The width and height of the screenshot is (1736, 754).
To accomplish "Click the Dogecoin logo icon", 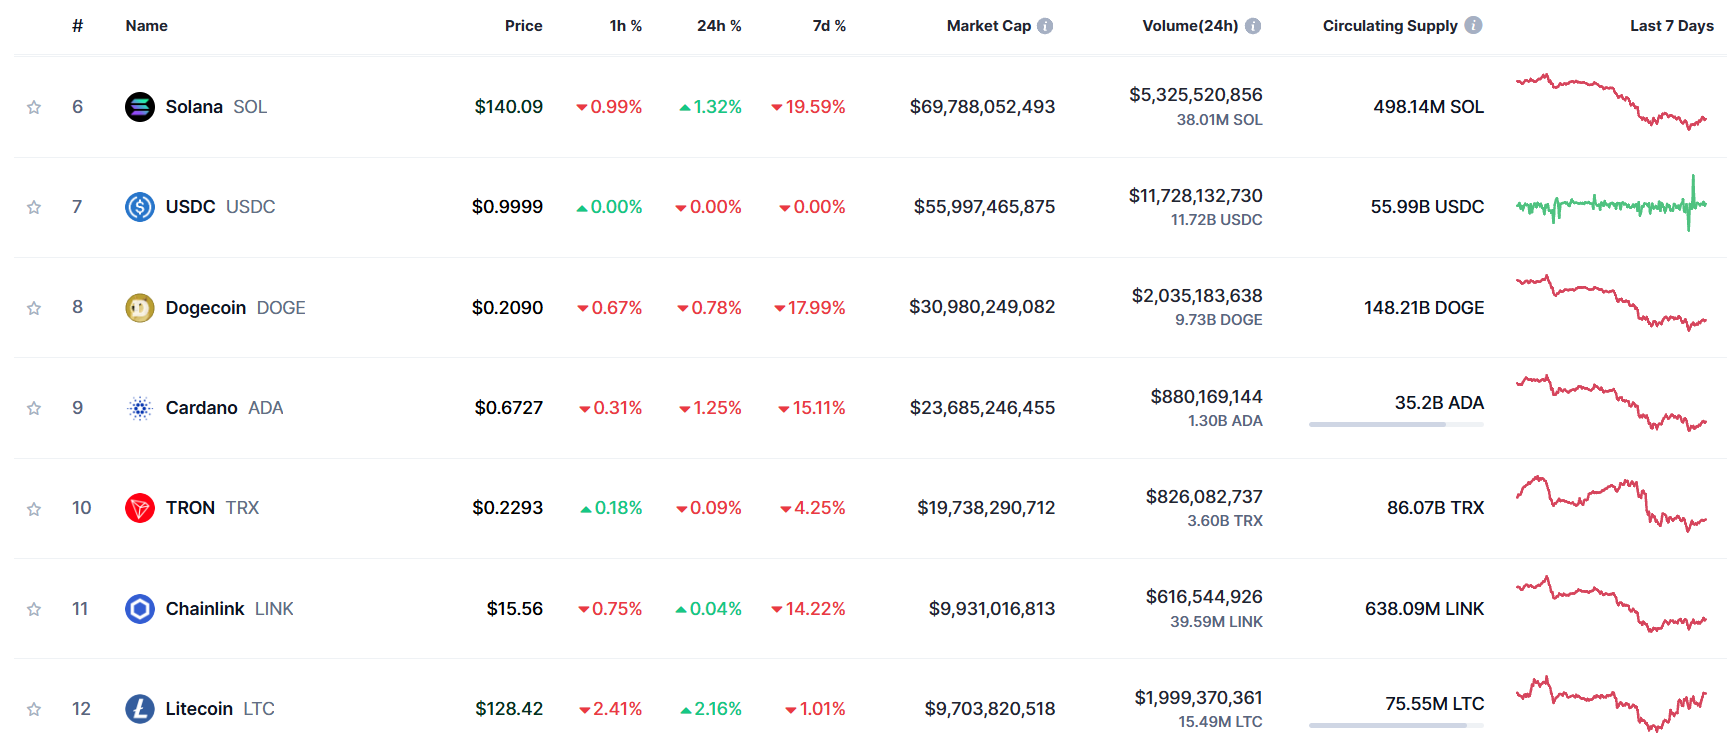I will tap(140, 308).
